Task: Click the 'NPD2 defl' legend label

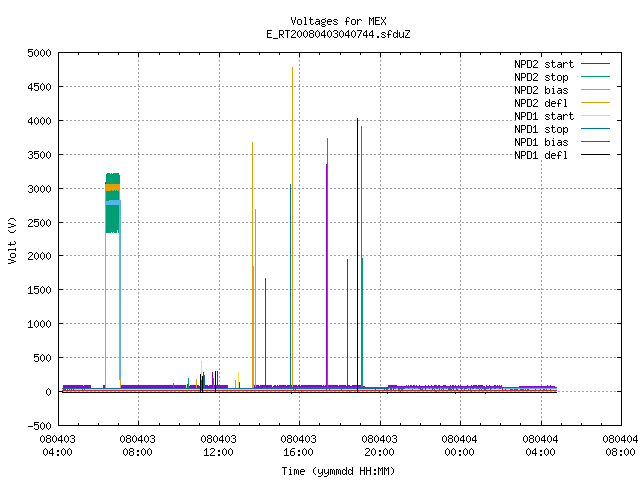Action: [541, 103]
